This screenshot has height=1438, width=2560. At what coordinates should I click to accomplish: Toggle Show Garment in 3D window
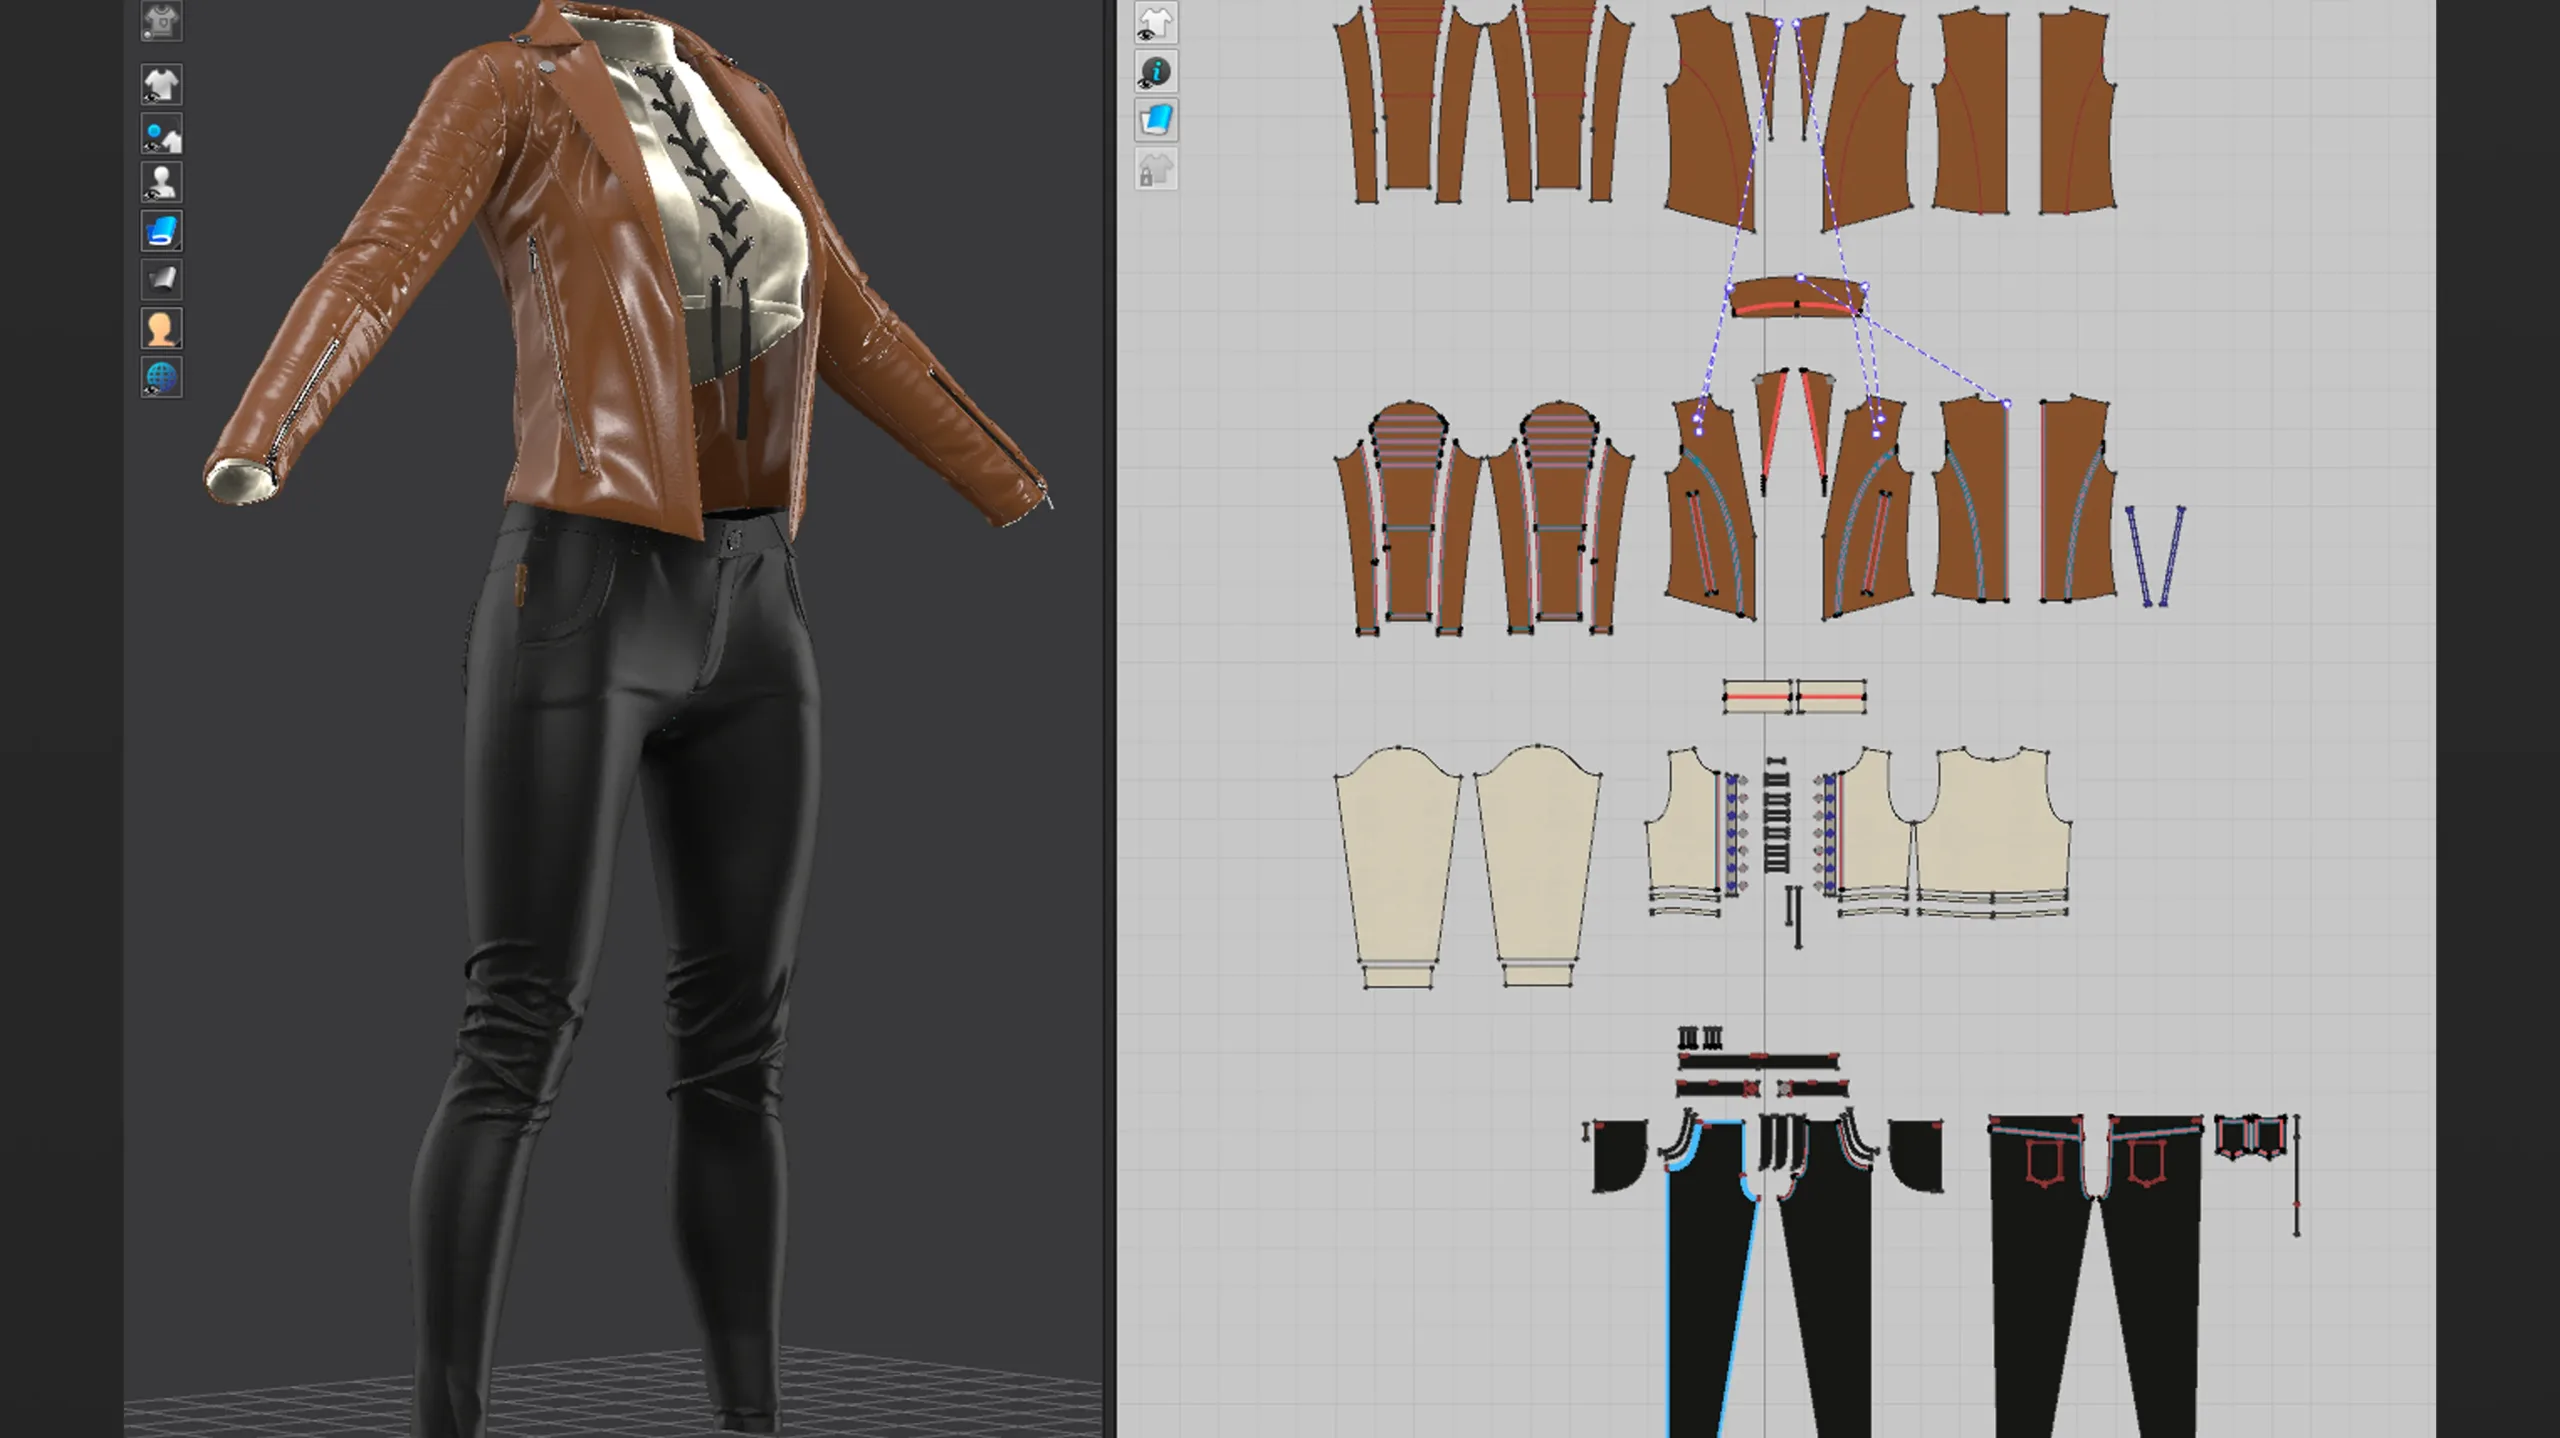[161, 85]
